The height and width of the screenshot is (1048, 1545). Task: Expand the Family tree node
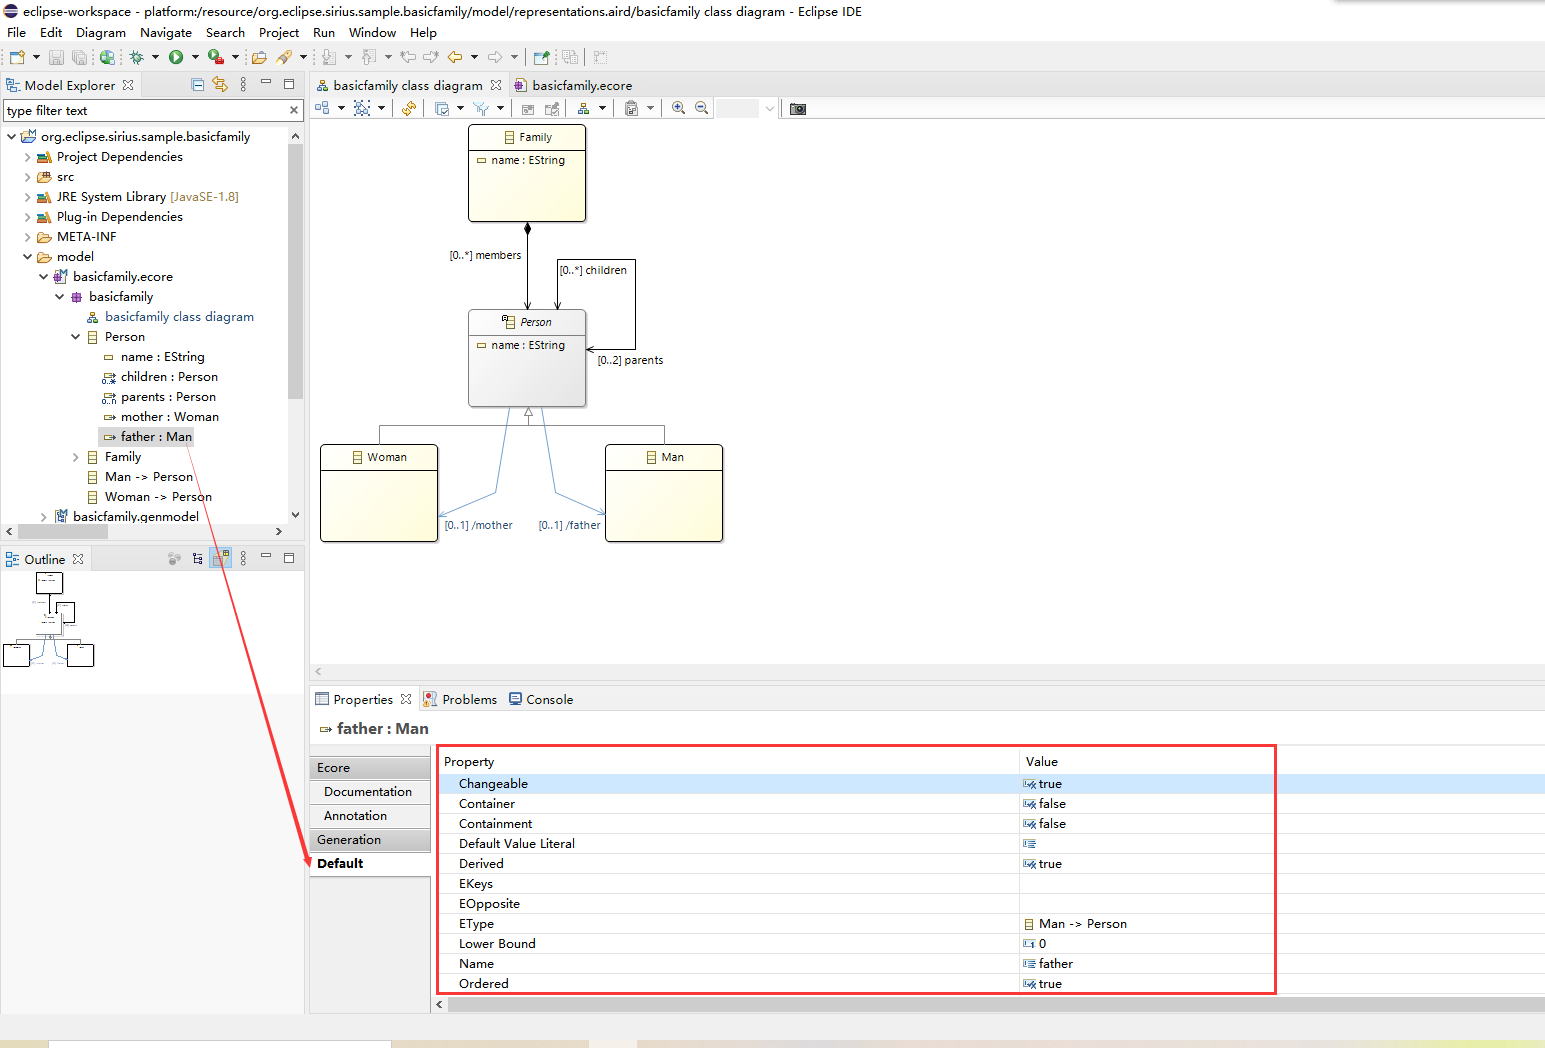click(x=76, y=457)
